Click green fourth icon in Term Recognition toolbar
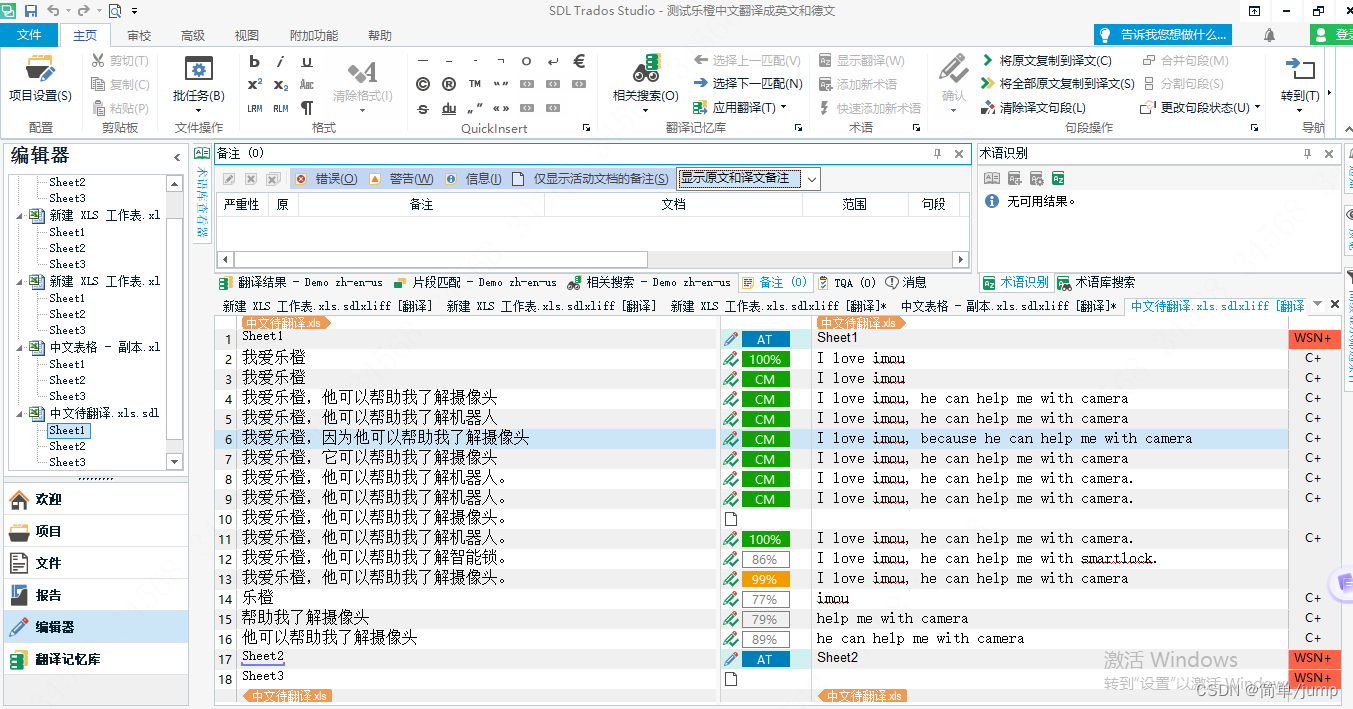Image resolution: width=1353 pixels, height=709 pixels. [x=1058, y=178]
